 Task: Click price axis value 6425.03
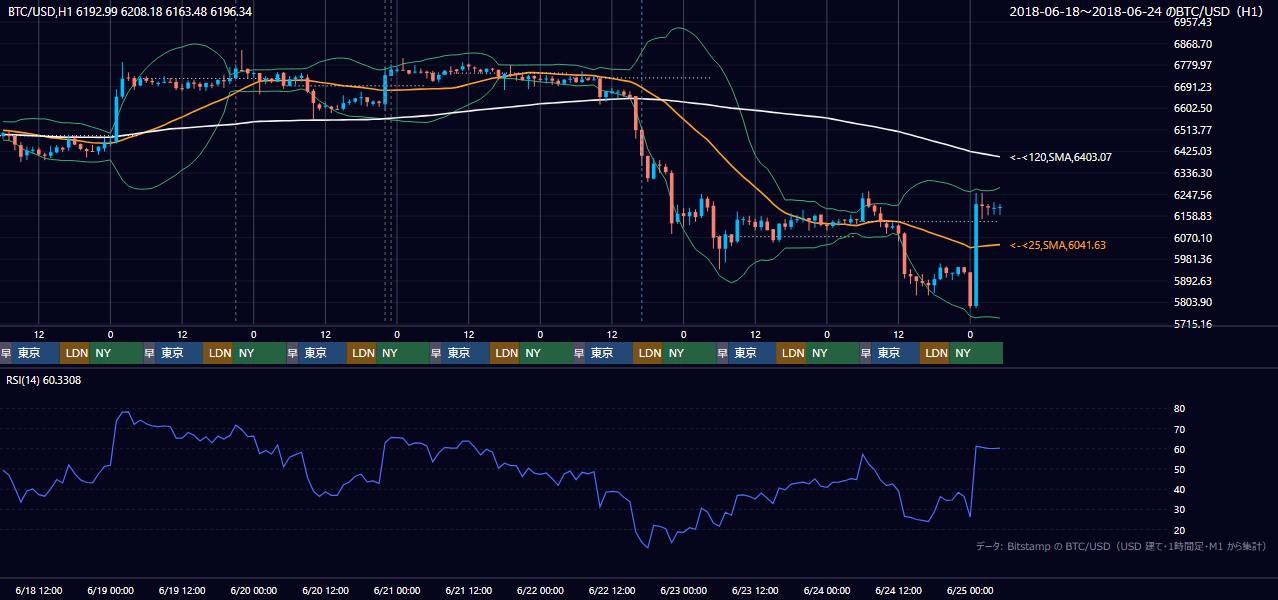[x=1193, y=151]
